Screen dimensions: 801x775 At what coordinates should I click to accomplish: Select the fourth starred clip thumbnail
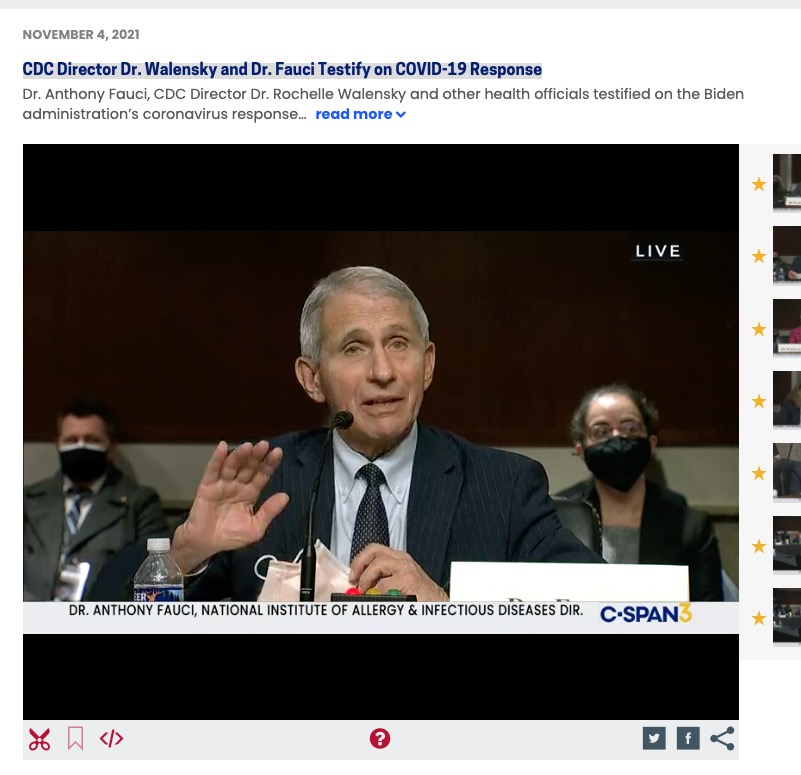[787, 400]
